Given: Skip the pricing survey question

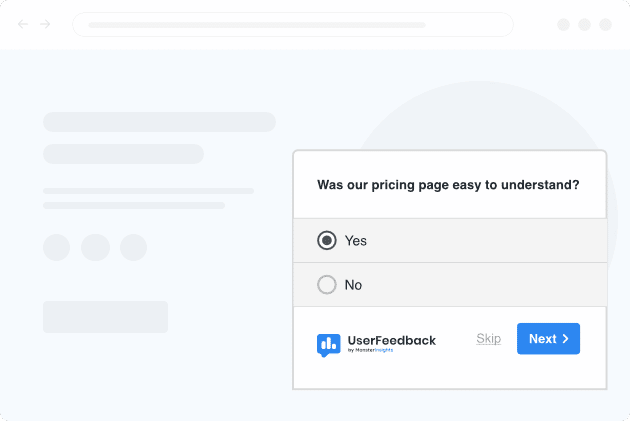Looking at the screenshot, I should click(x=488, y=339).
